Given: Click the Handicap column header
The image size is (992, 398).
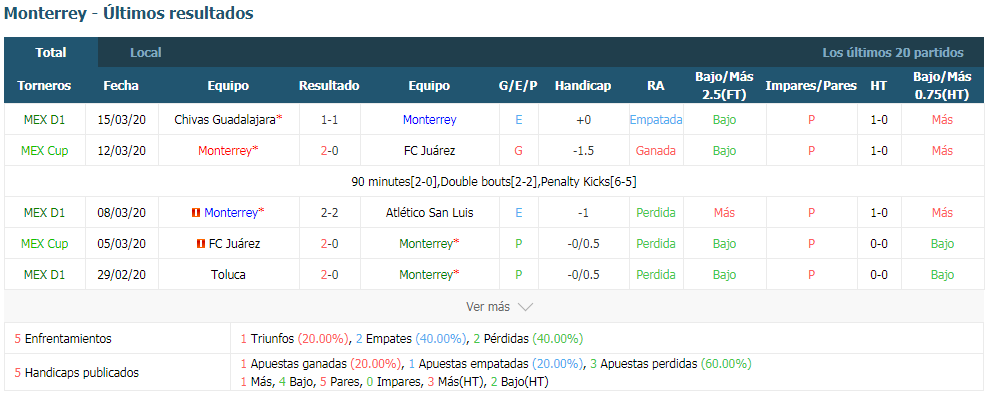Looking at the screenshot, I should pyautogui.click(x=583, y=85).
